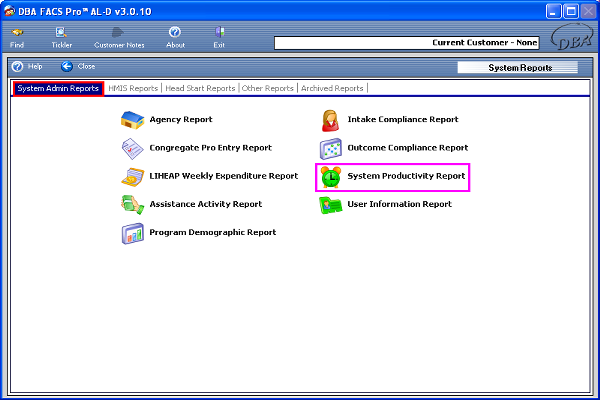The image size is (600, 400).
Task: Click the Agency Report building icon
Action: click(133, 120)
